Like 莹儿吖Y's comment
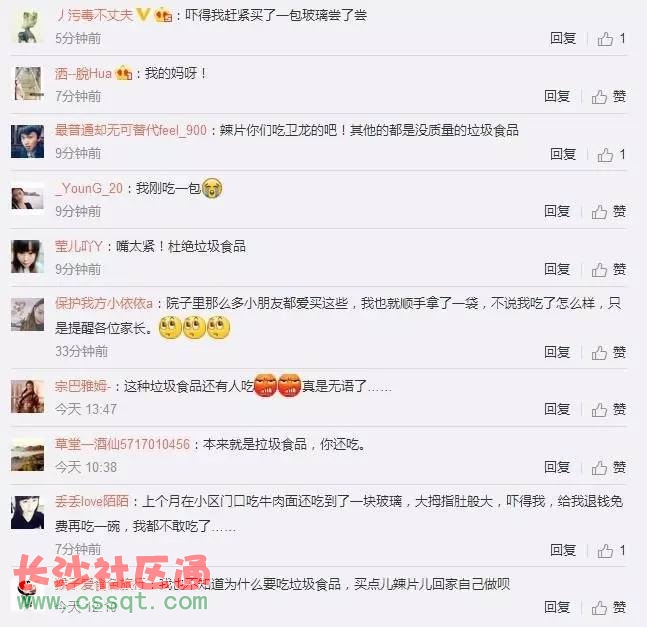 point(609,269)
